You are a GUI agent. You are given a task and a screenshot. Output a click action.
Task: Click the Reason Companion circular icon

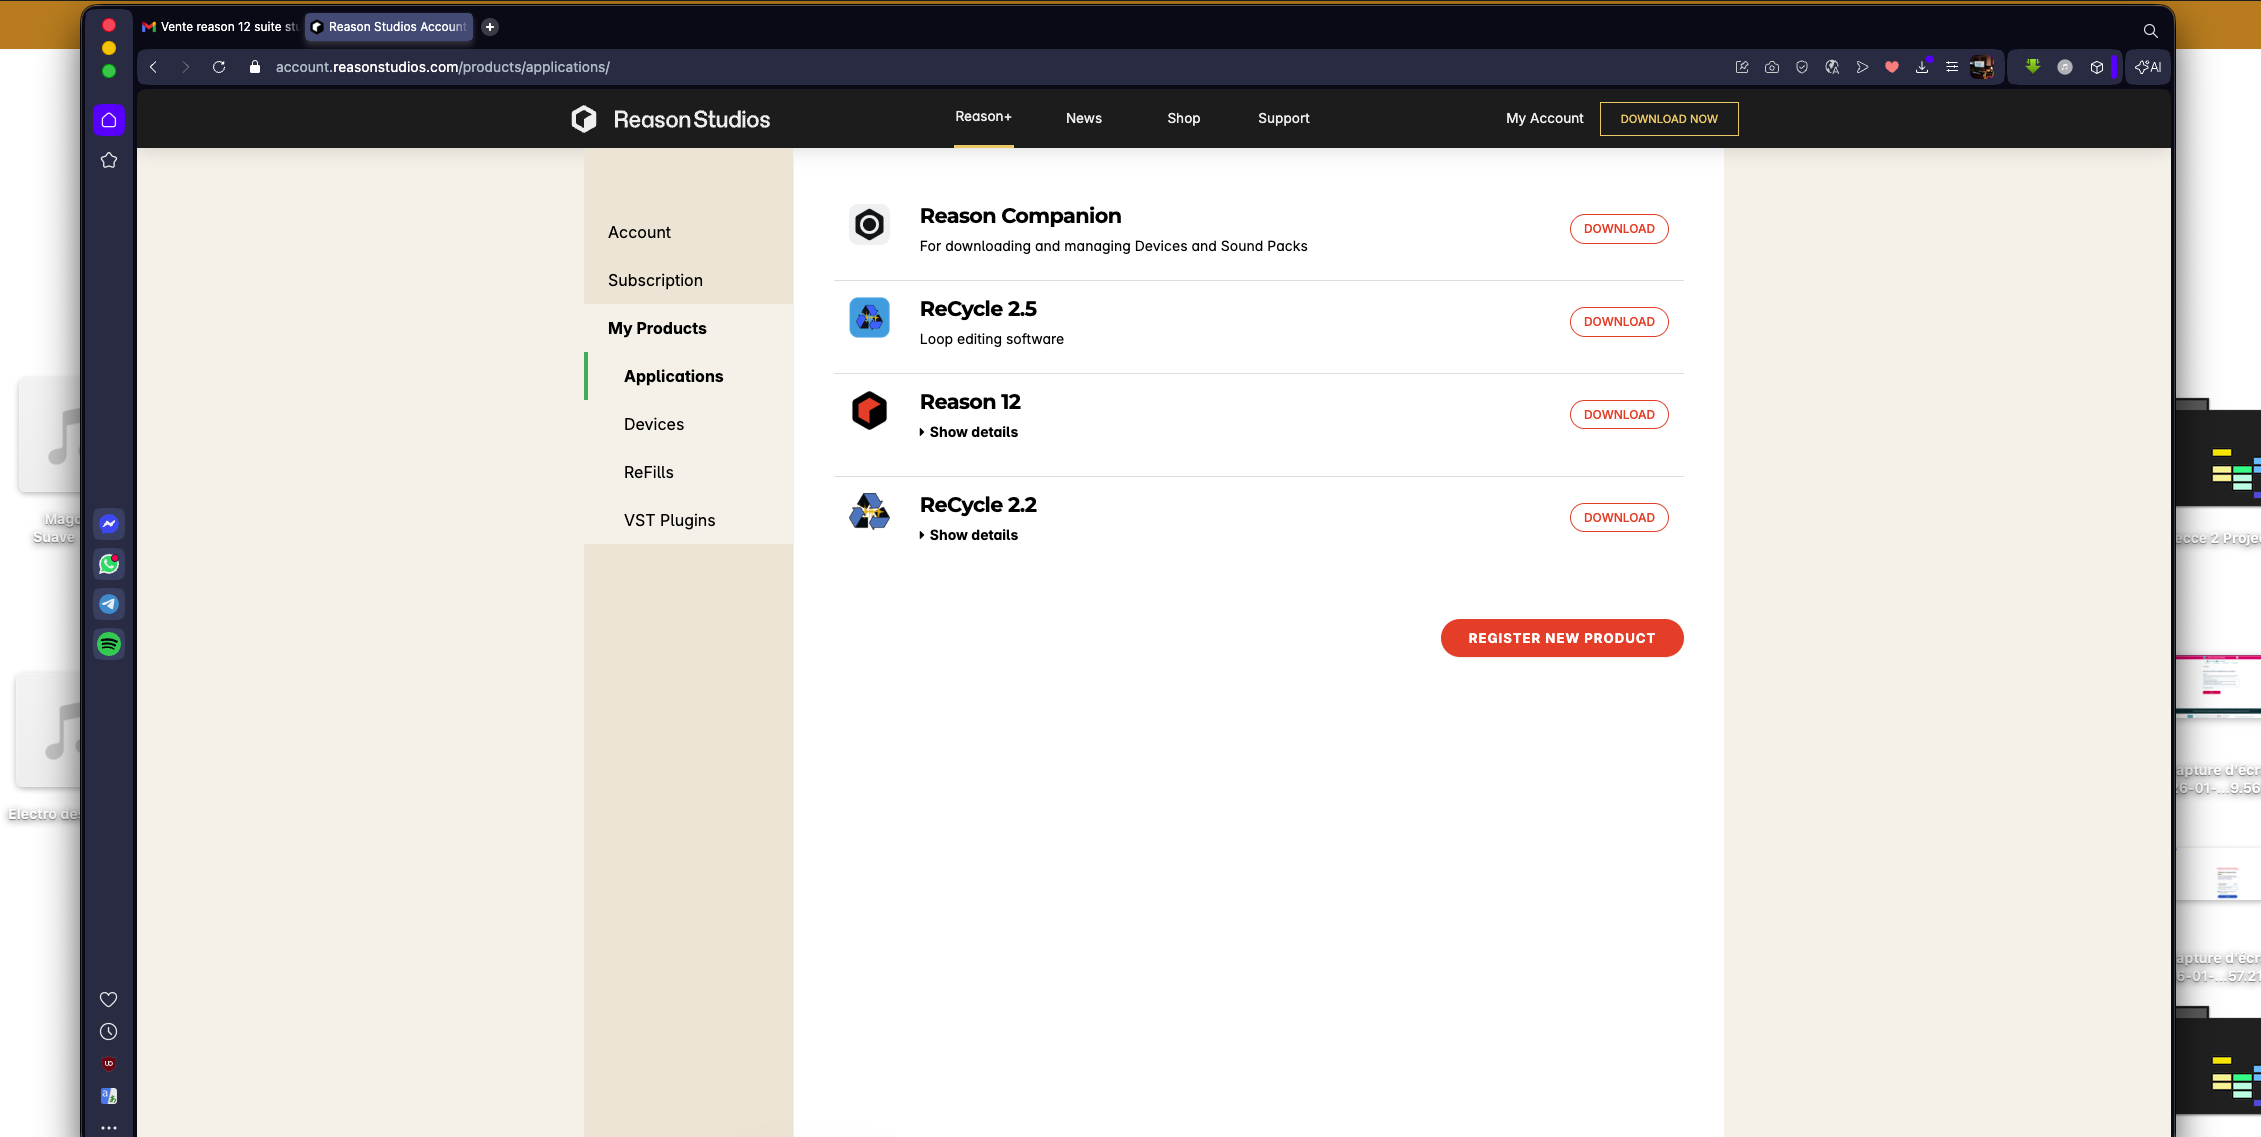[869, 225]
